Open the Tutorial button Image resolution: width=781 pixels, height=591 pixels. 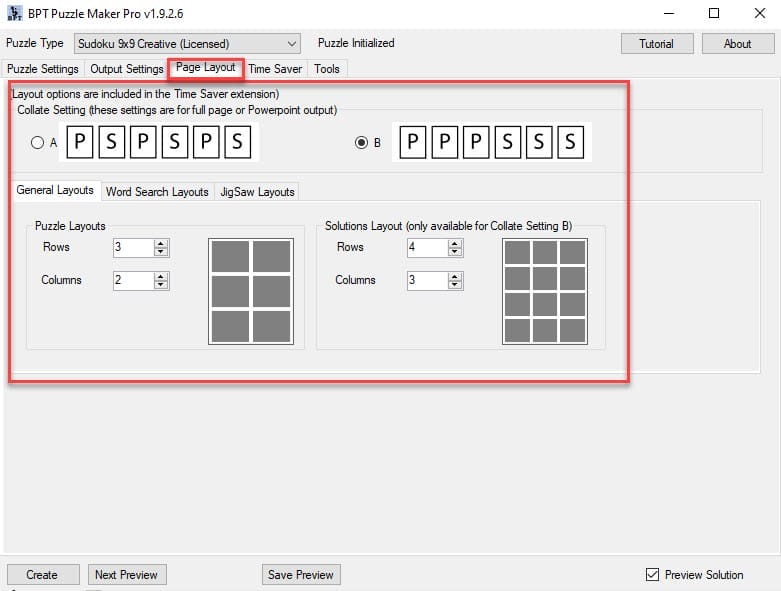point(656,44)
